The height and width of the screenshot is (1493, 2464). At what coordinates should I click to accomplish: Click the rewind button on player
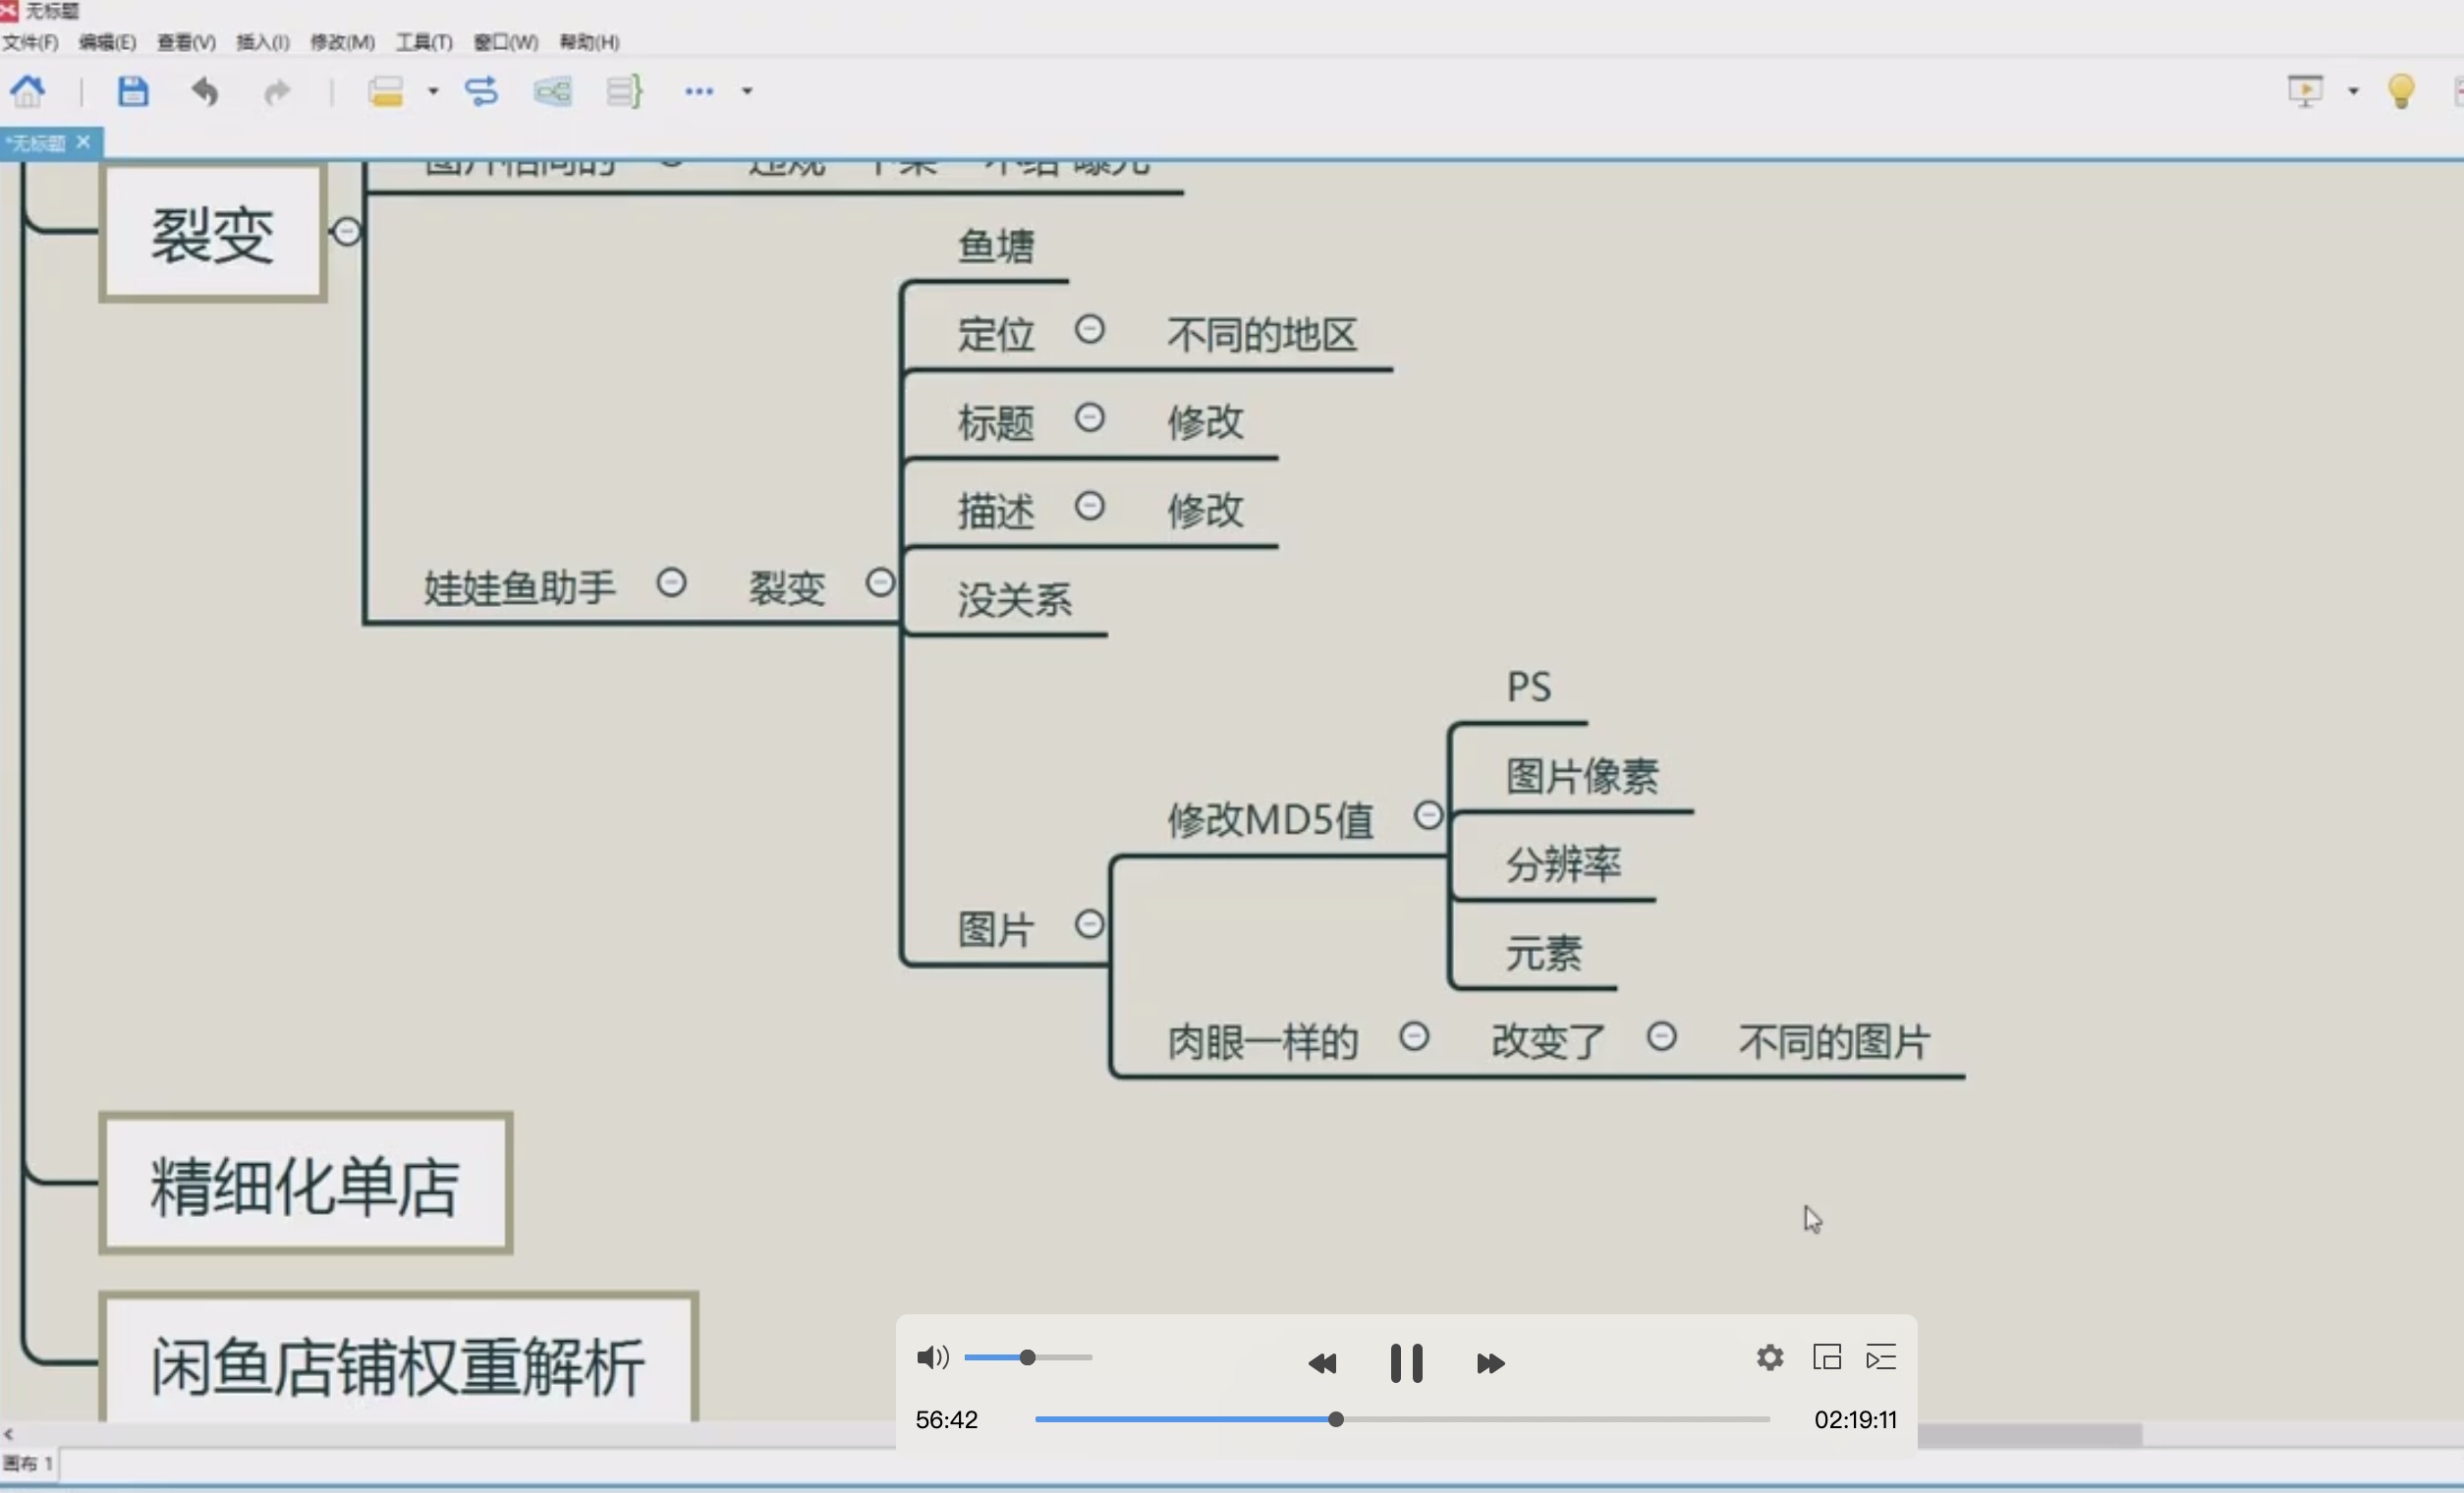point(1323,1359)
